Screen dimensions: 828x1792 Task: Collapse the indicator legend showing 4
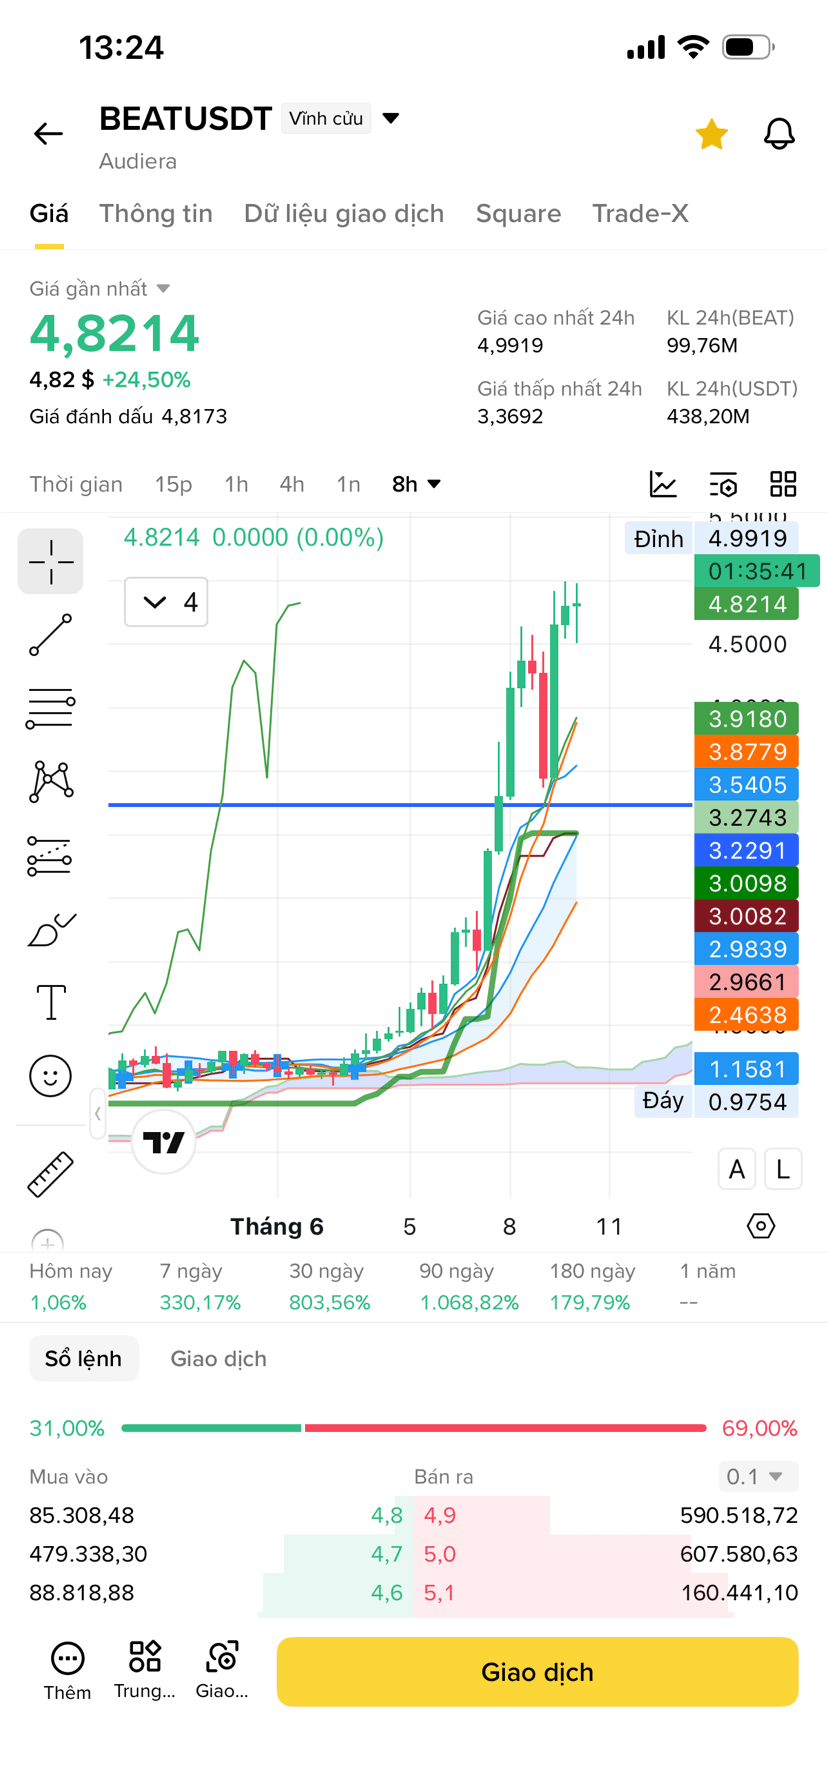166,602
